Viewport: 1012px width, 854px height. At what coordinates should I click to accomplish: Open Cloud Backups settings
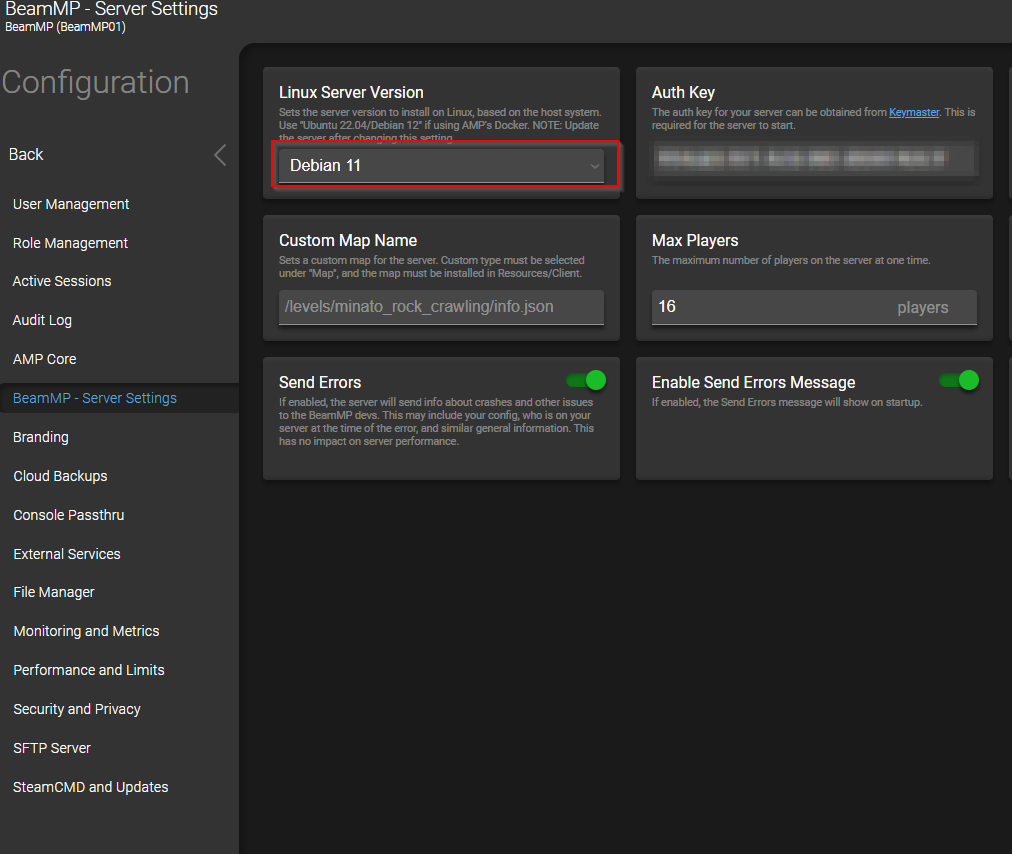(61, 476)
